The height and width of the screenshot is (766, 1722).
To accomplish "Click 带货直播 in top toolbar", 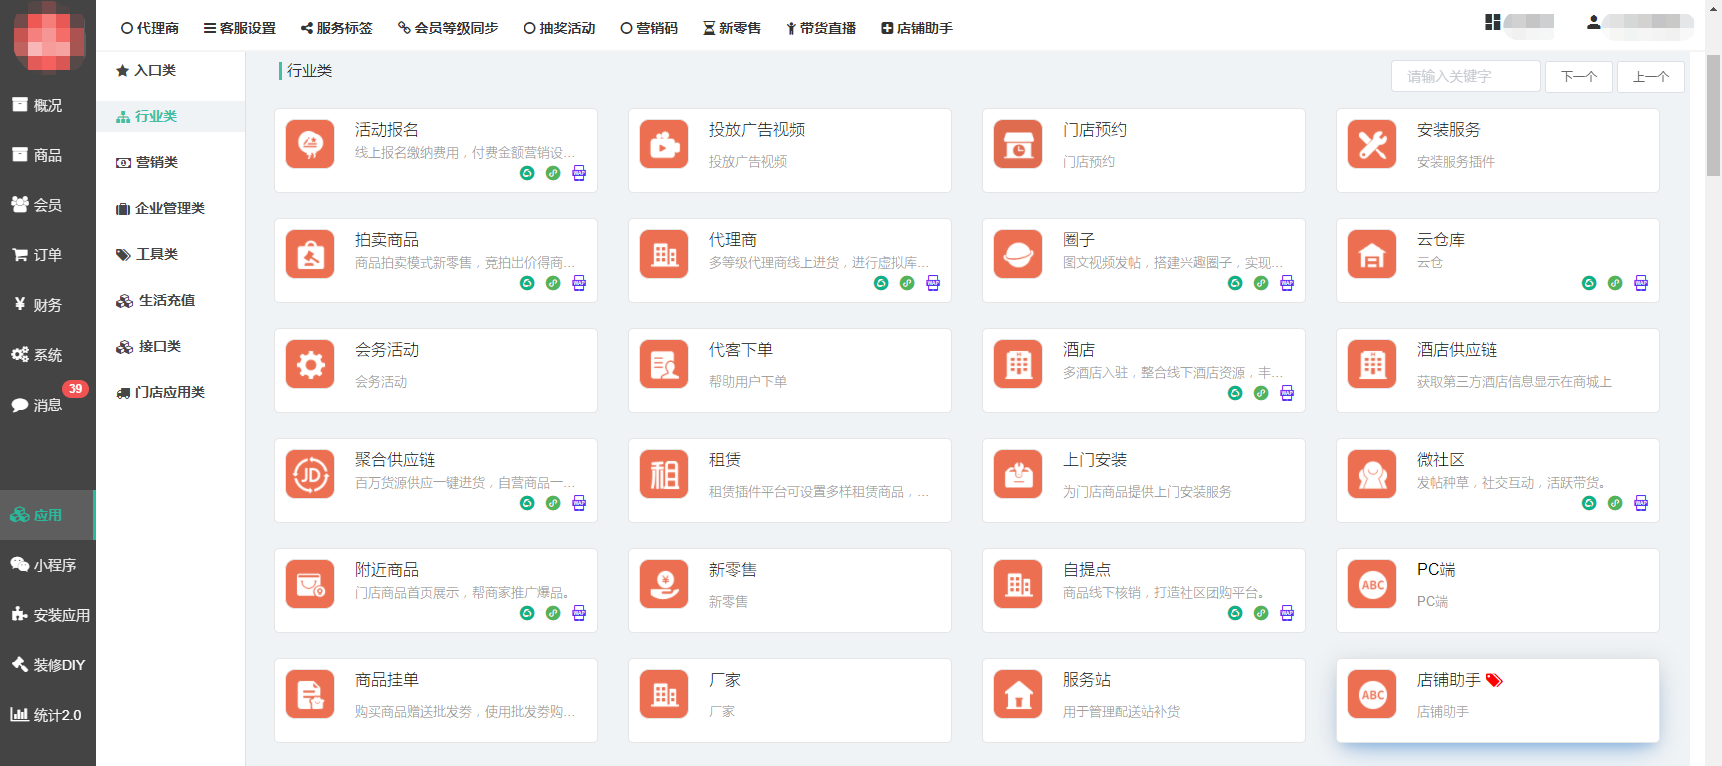I will pyautogui.click(x=820, y=28).
